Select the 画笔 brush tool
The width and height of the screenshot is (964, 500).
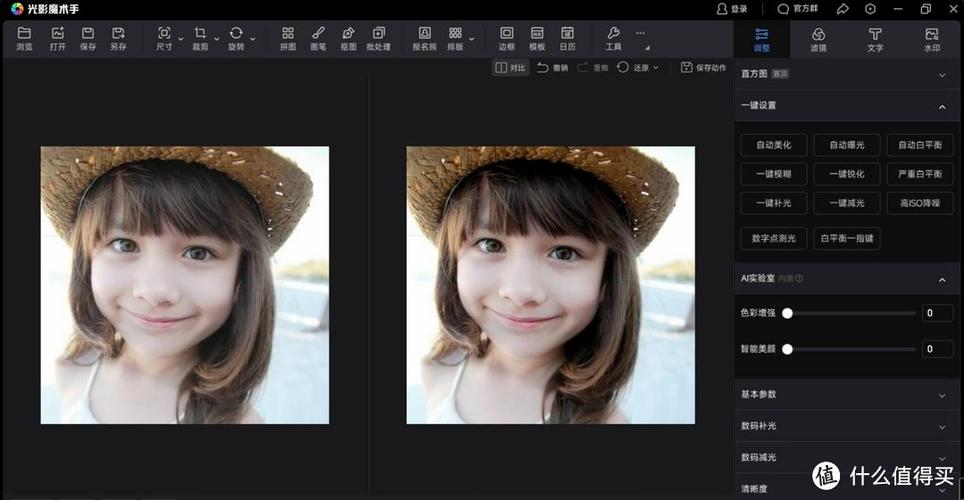click(318, 39)
